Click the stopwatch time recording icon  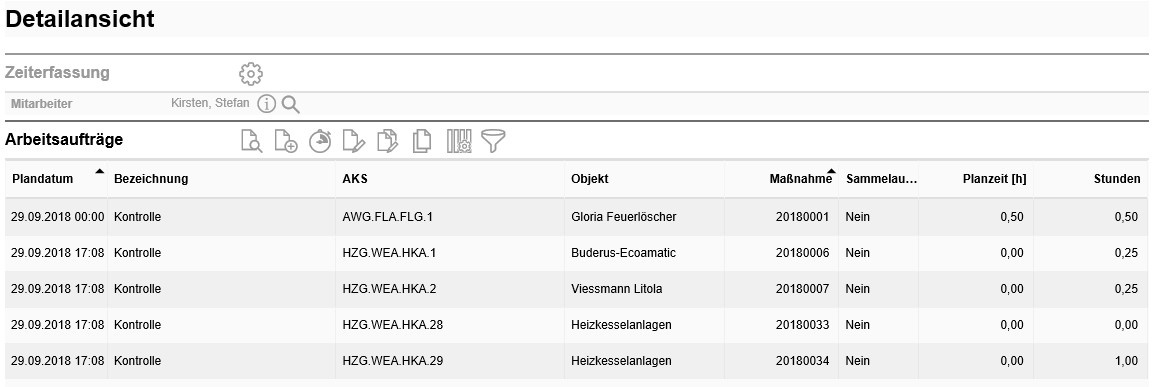pyautogui.click(x=320, y=141)
